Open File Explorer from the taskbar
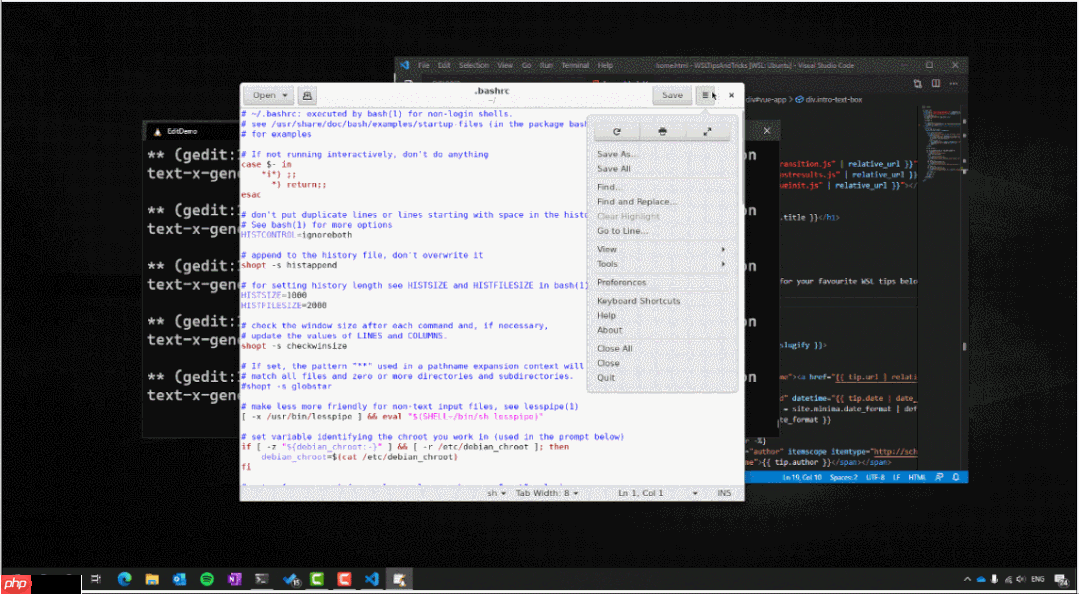The height and width of the screenshot is (594, 1079). point(151,578)
